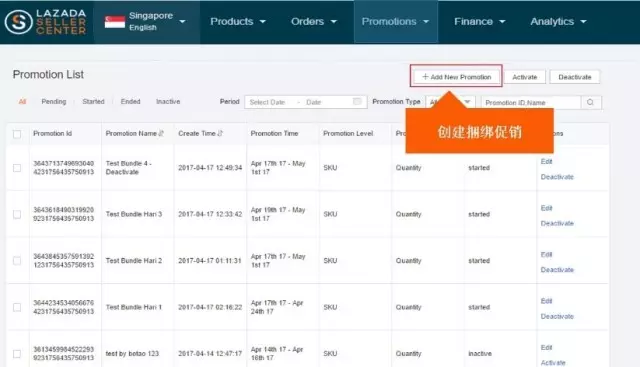This screenshot has width=640, height=367.
Task: Click the Promotion Level column header
Action: pos(348,133)
